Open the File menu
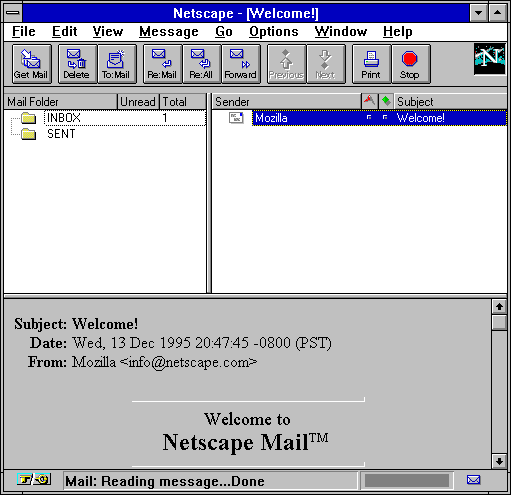This screenshot has height=495, width=511. pyautogui.click(x=24, y=32)
